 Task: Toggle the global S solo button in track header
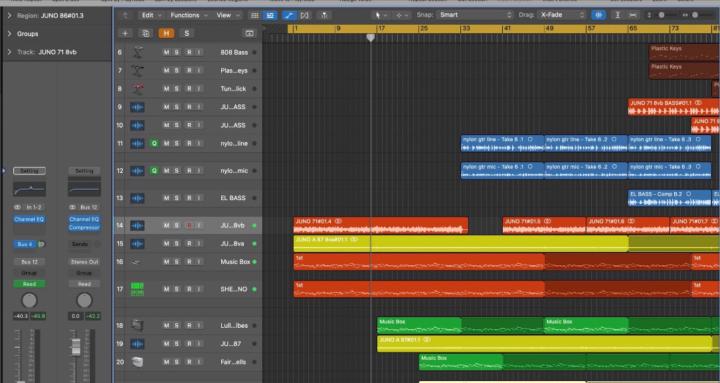(x=186, y=34)
